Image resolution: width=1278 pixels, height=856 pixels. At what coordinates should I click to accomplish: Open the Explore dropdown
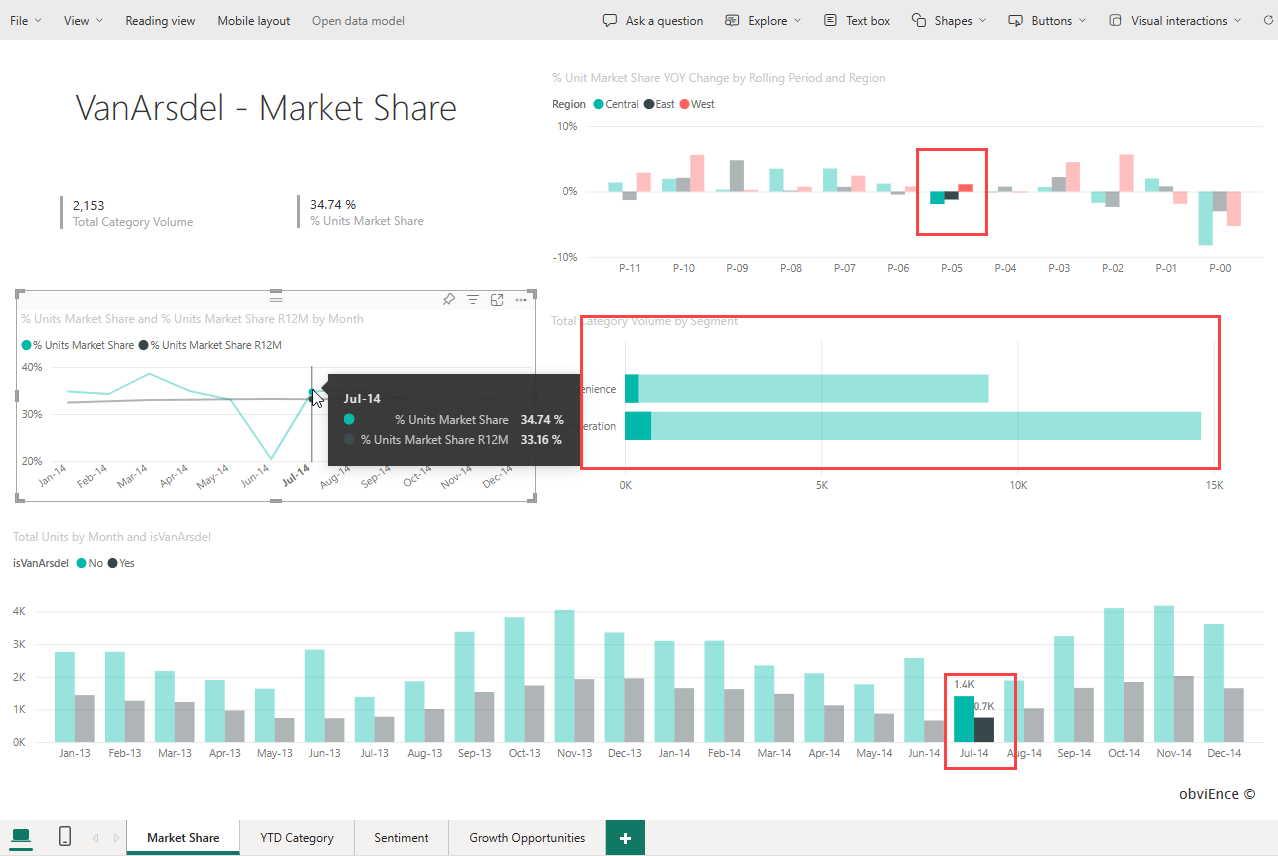(x=763, y=20)
